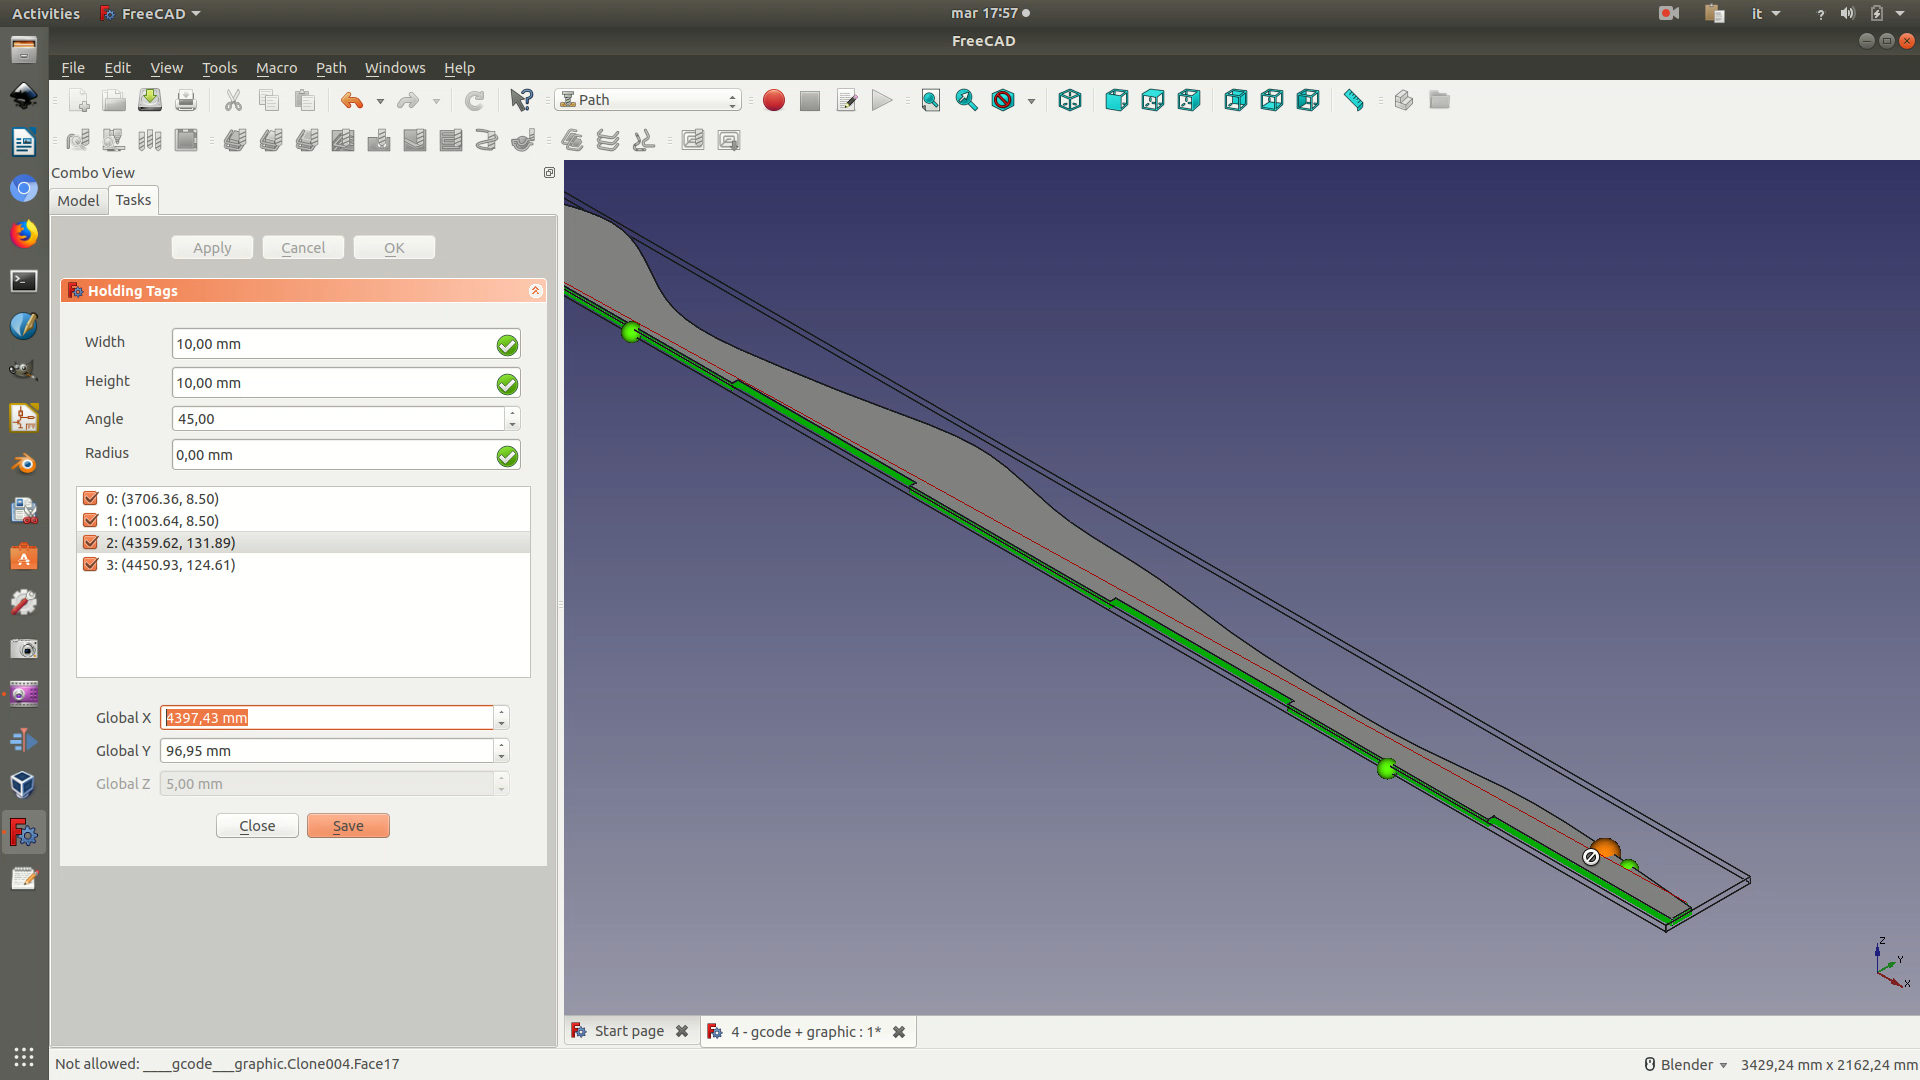The image size is (1920, 1080).
Task: Open the edit macros dialog icon
Action: click(846, 100)
